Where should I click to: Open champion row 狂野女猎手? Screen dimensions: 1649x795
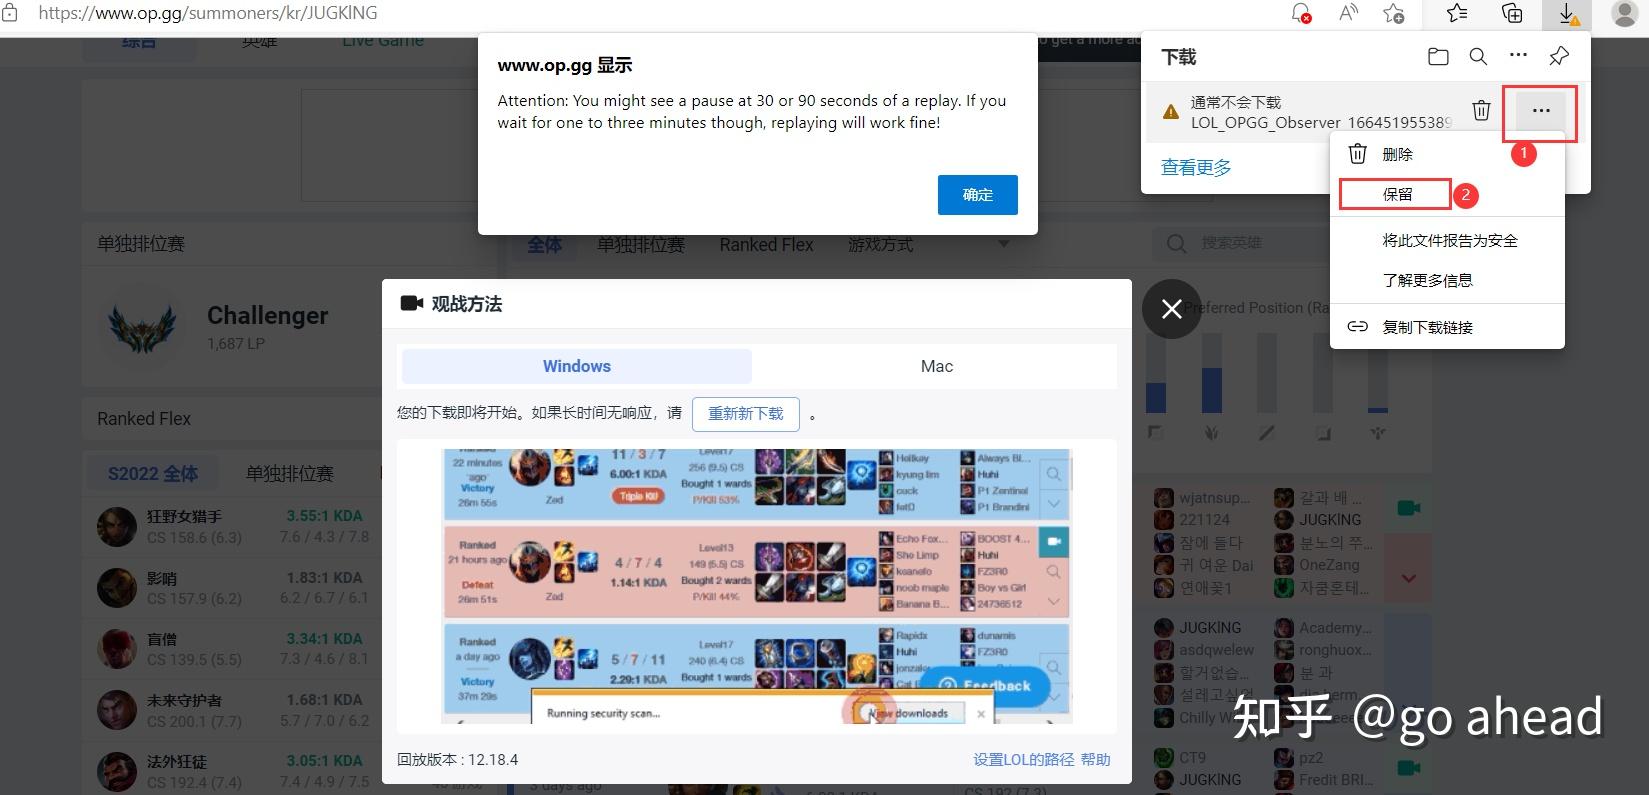[x=232, y=527]
